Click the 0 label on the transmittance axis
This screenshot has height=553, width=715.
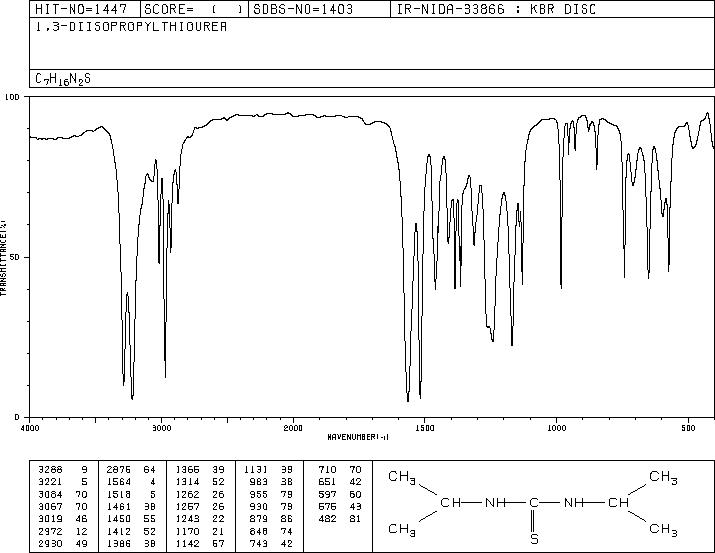(17, 417)
